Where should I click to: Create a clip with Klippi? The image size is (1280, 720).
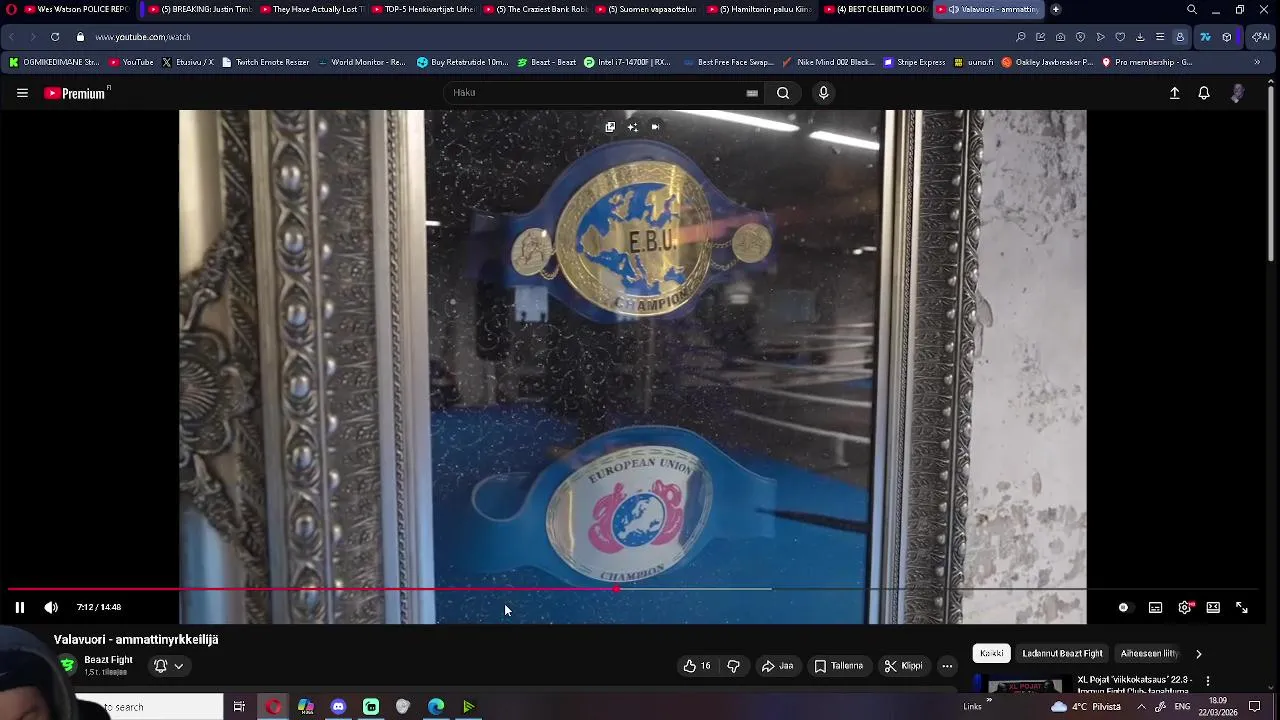[903, 666]
